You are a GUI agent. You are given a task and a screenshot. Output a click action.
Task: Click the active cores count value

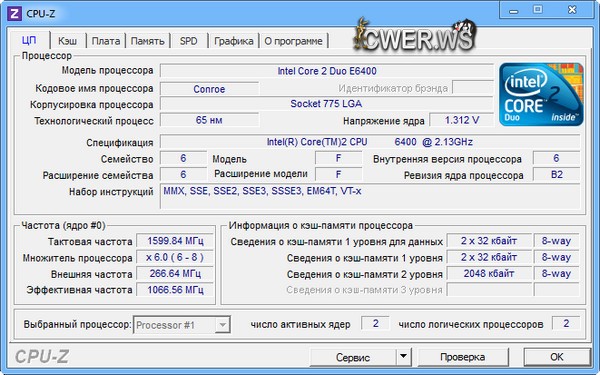(375, 323)
